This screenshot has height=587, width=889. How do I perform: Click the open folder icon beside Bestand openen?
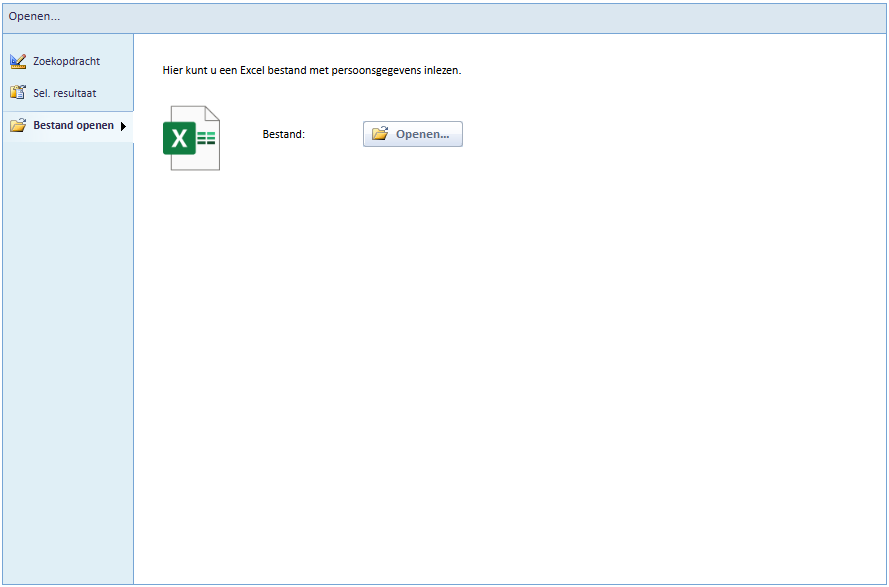click(x=18, y=125)
